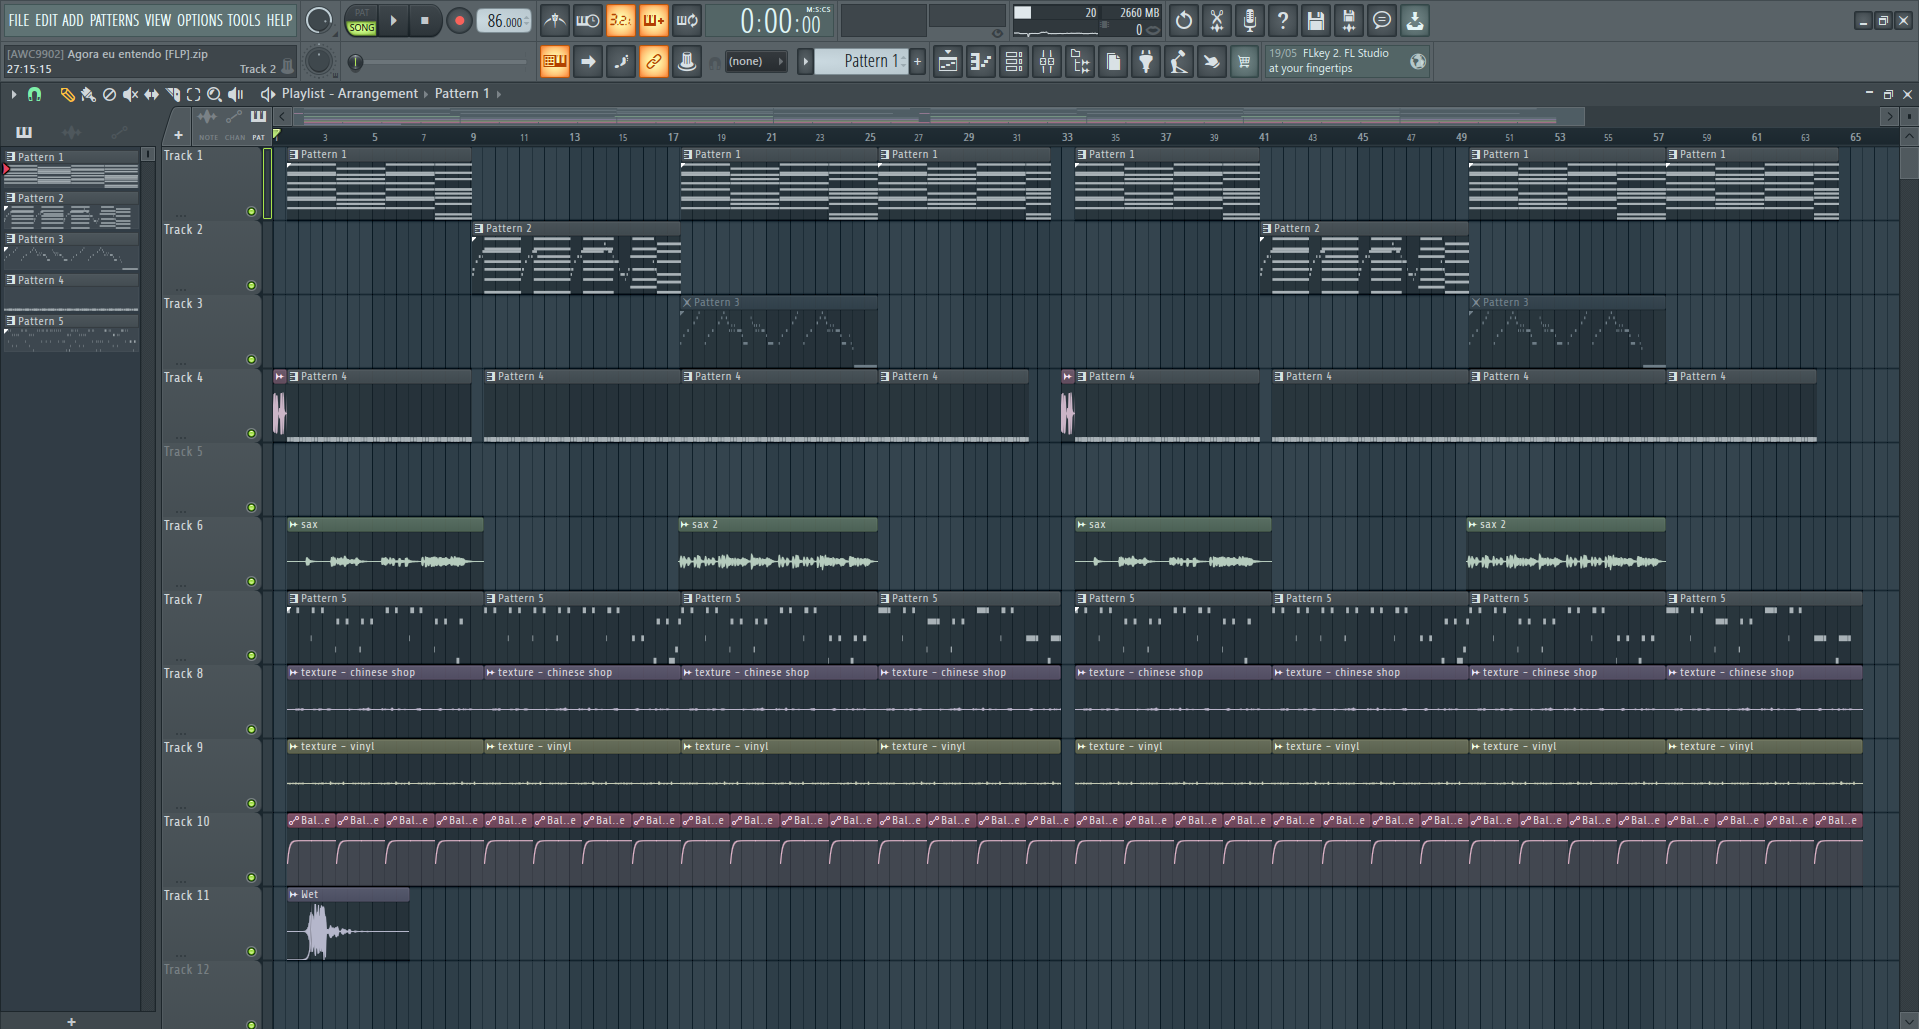Open the PATTERNS menu
The width and height of the screenshot is (1919, 1029).
tap(115, 20)
